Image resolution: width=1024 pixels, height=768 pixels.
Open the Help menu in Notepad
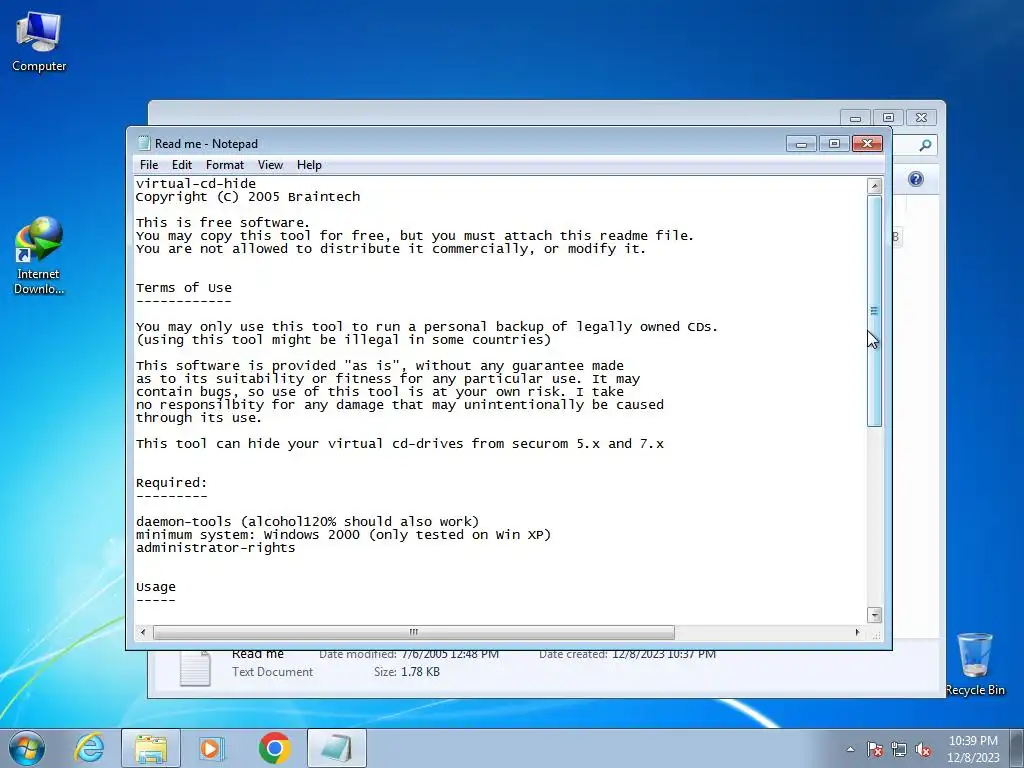pos(309,165)
